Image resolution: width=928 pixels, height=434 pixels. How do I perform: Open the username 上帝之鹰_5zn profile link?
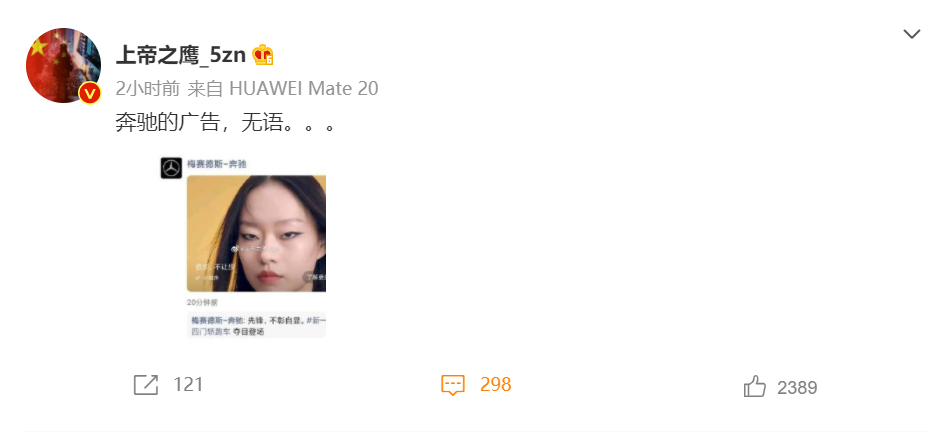181,56
